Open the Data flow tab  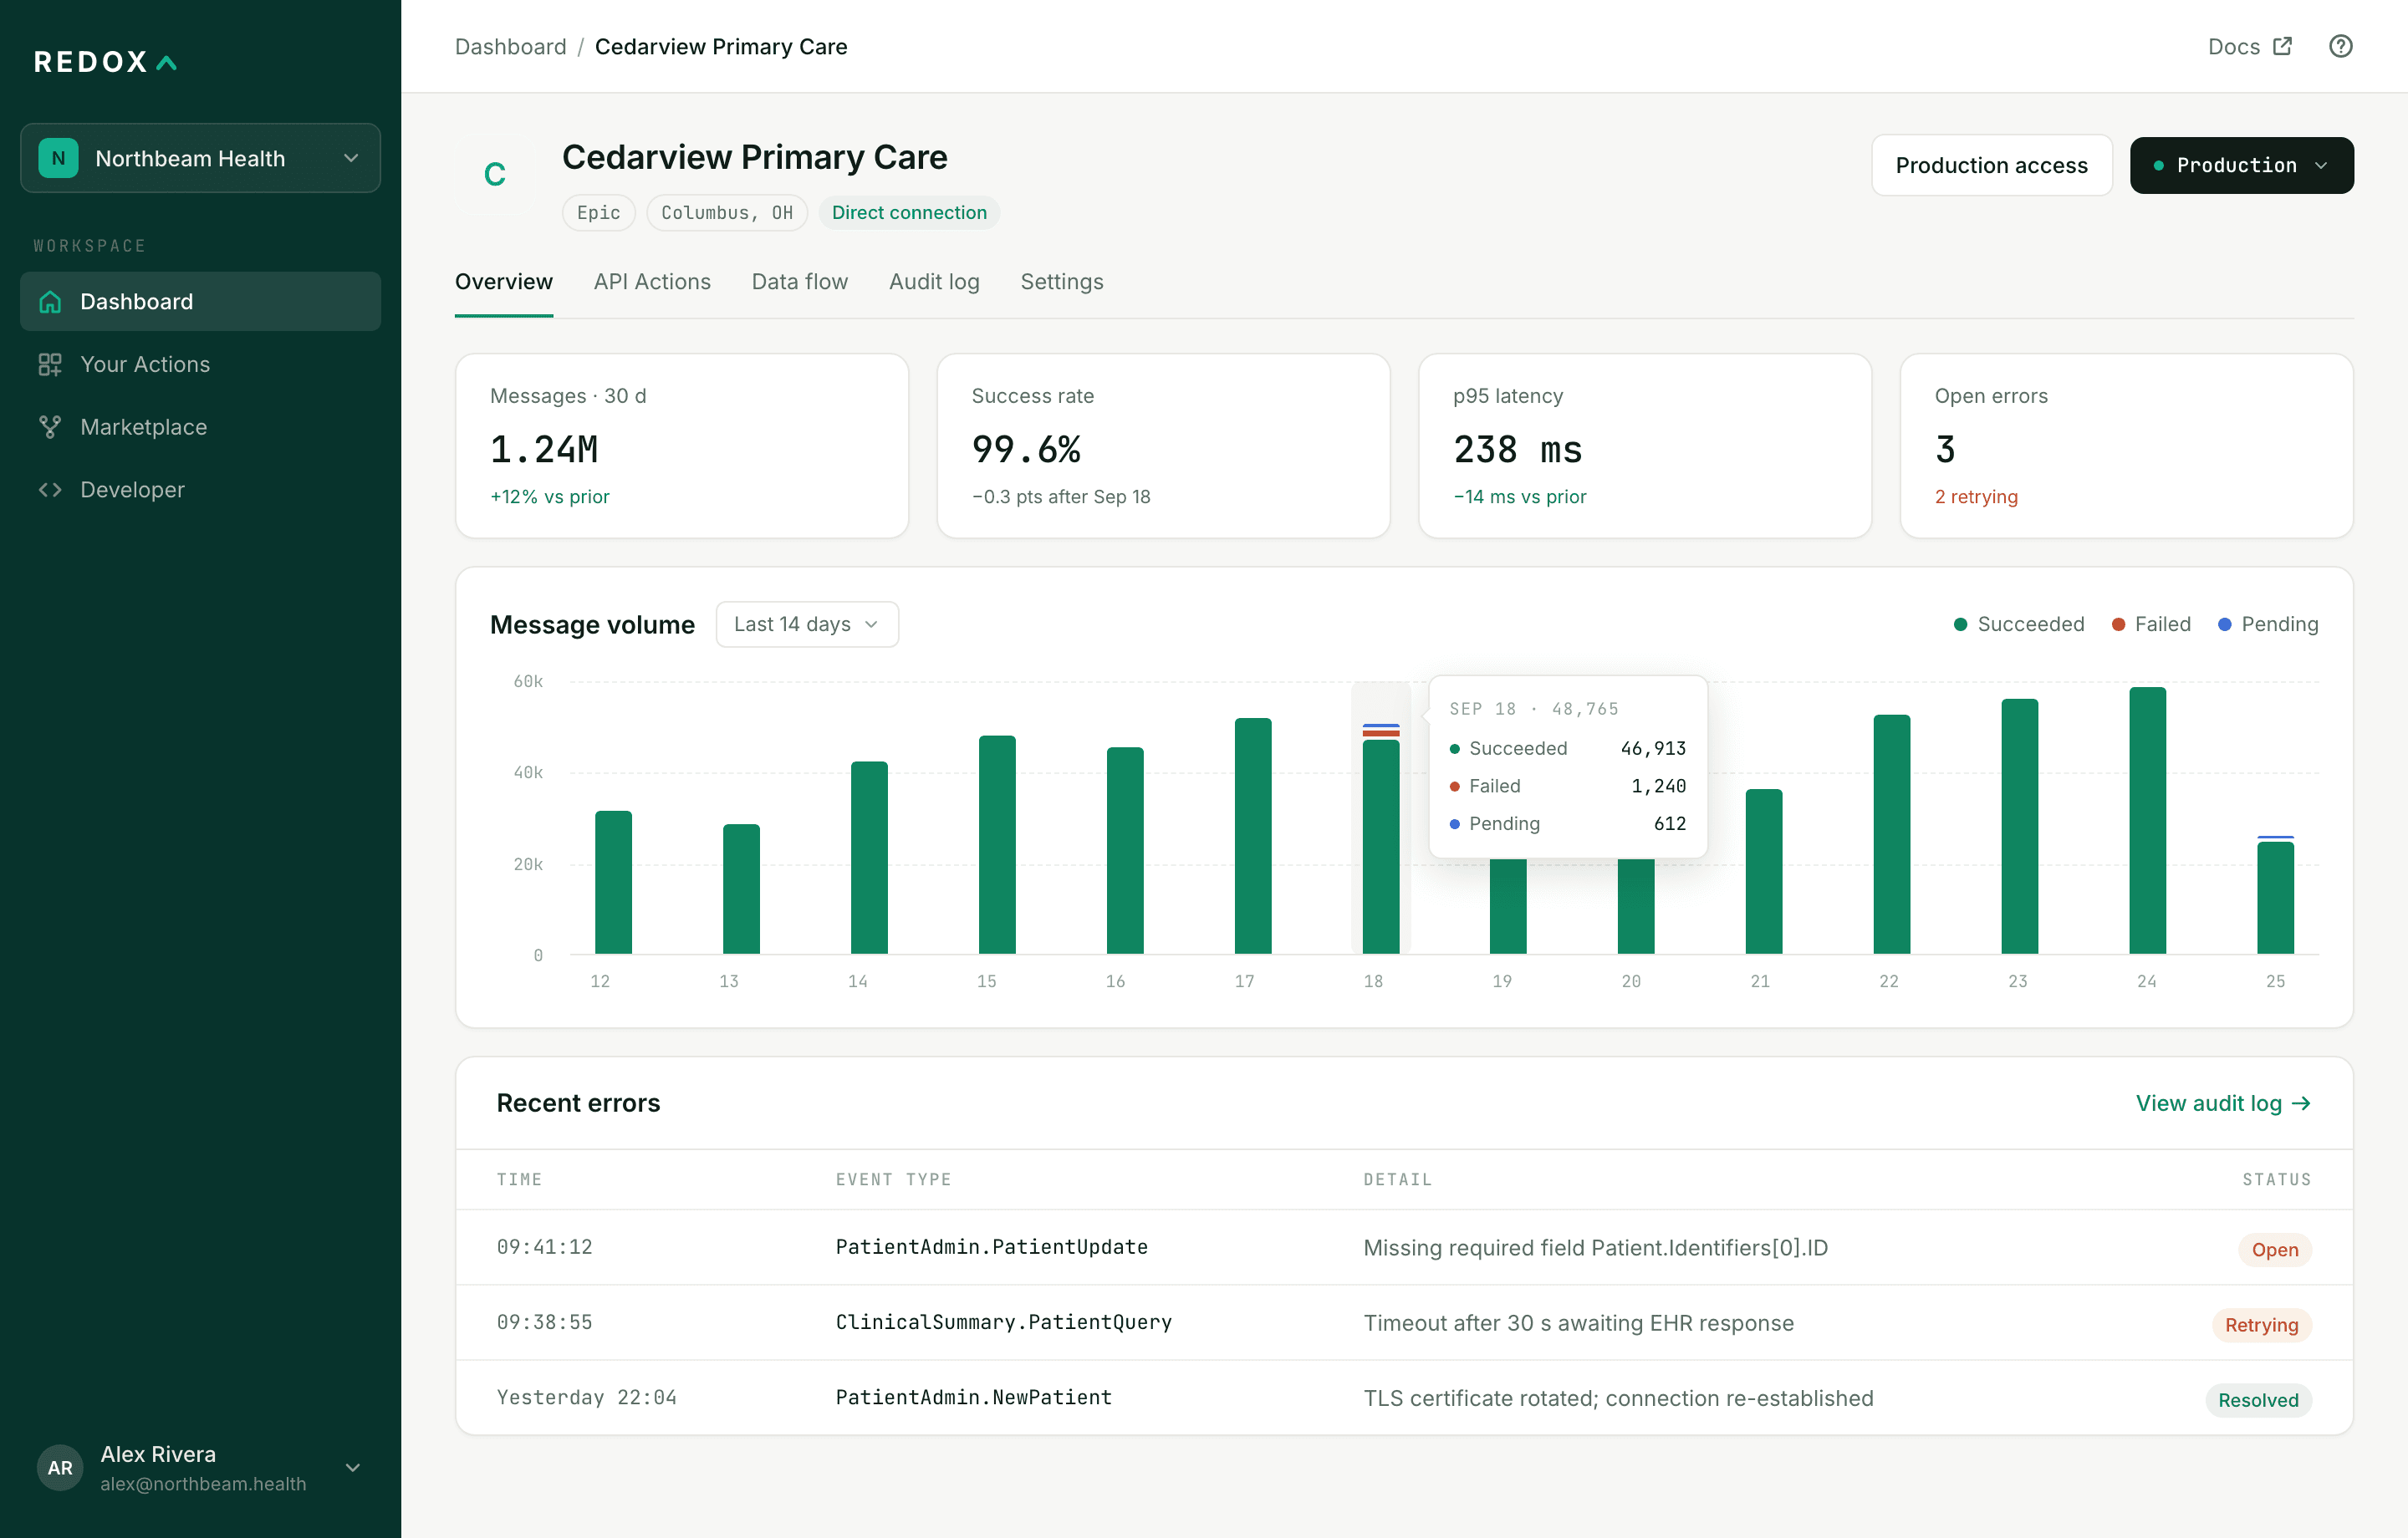800,282
